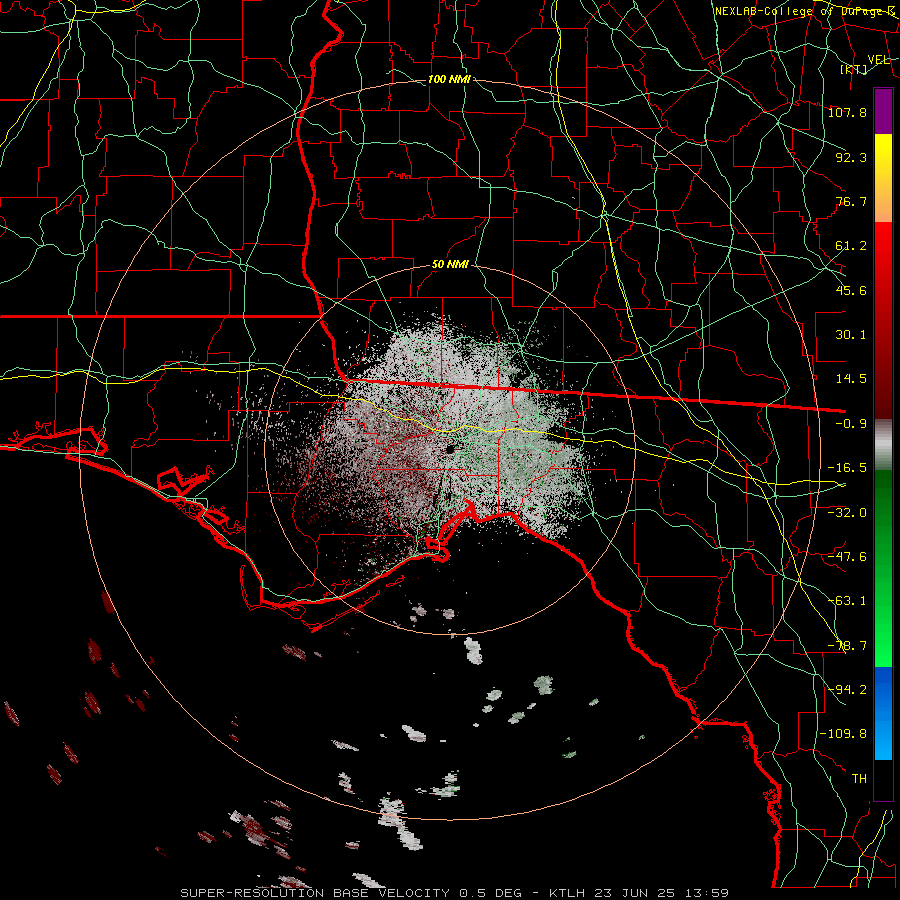This screenshot has height=900, width=900.
Task: Click the bright green segment of color bar
Action: point(883,568)
